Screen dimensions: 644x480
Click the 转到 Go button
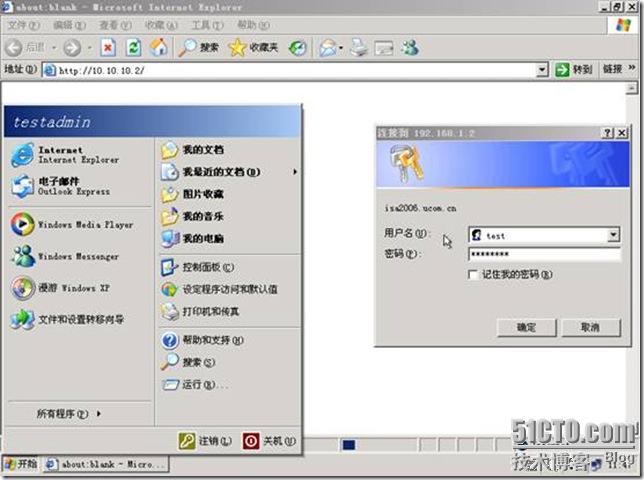(574, 69)
